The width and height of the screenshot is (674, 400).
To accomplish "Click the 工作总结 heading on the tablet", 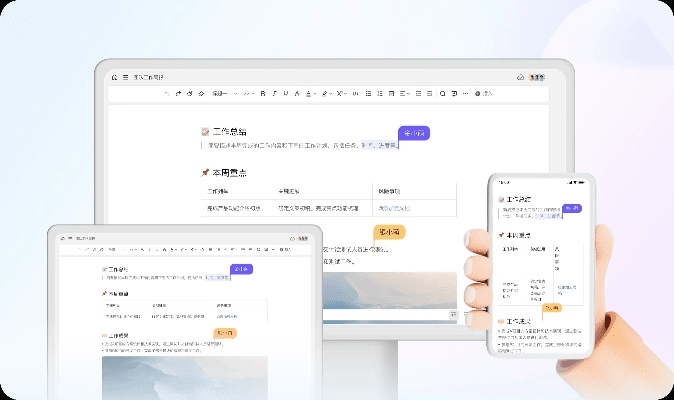I will click(x=118, y=269).
